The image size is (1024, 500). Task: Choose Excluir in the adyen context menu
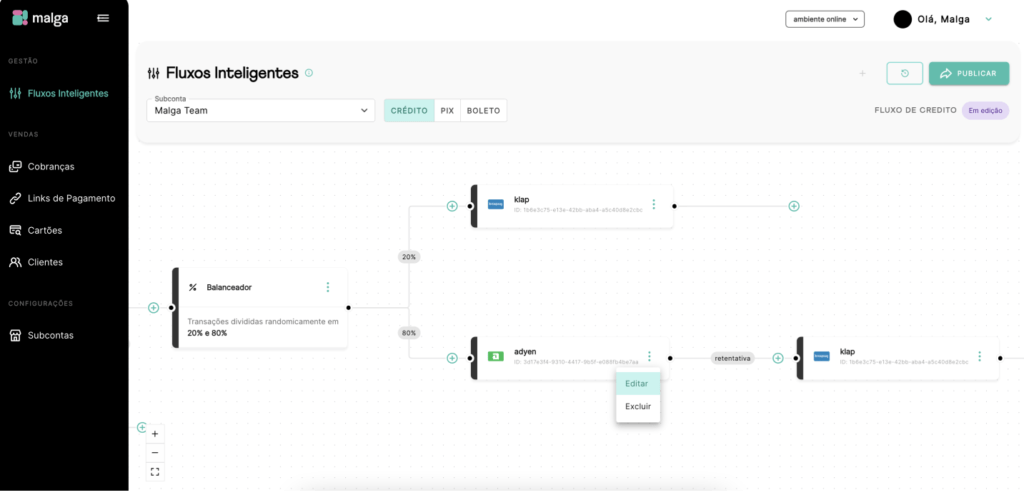coord(637,406)
